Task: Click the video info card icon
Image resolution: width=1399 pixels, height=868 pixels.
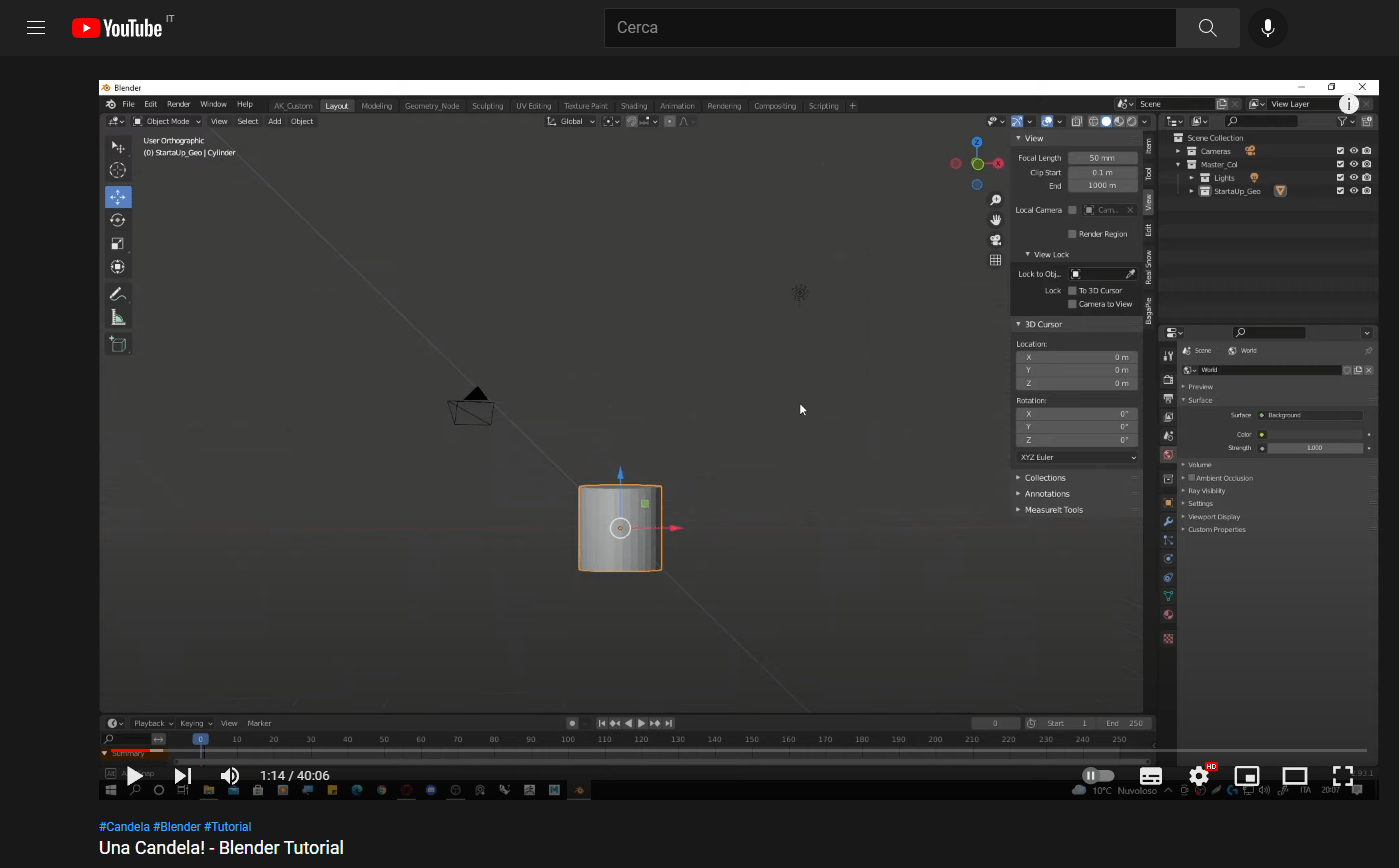Action: pyautogui.click(x=1349, y=104)
